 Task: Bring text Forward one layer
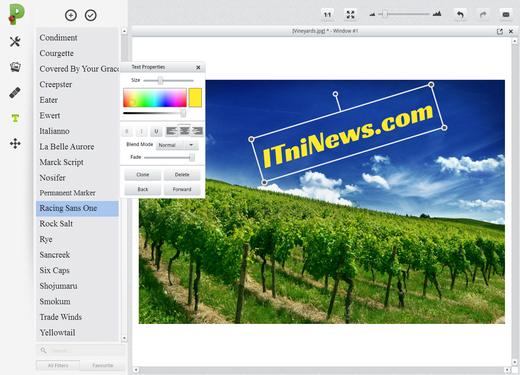(x=182, y=189)
